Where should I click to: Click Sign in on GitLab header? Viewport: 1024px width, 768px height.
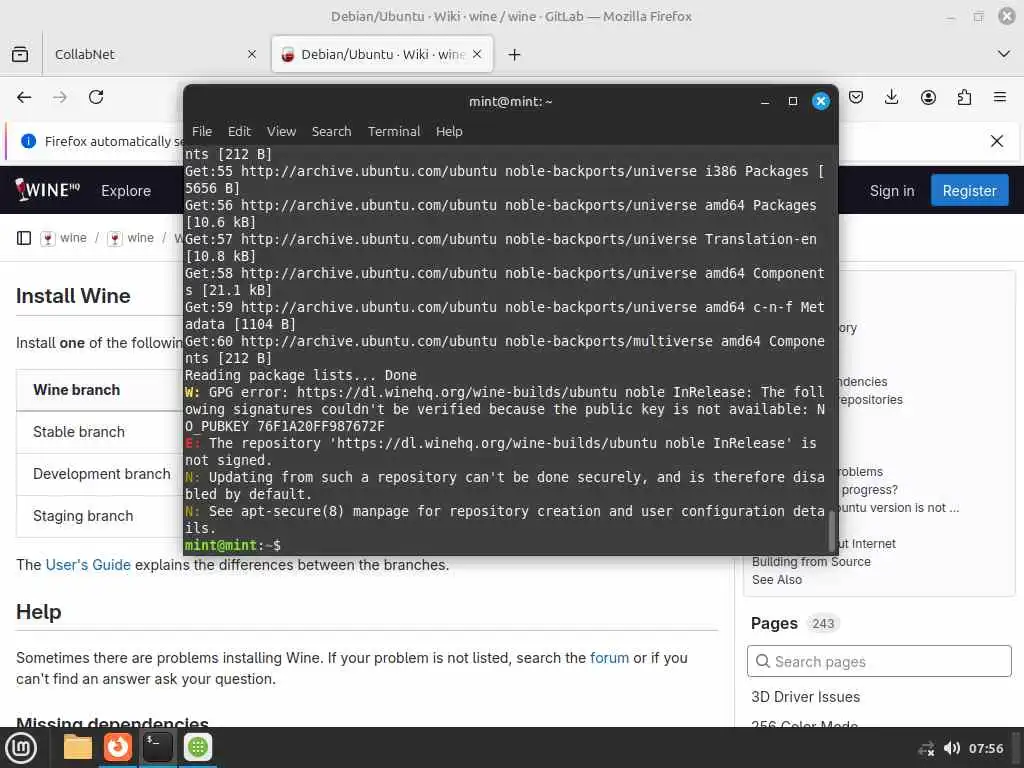pyautogui.click(x=891, y=191)
